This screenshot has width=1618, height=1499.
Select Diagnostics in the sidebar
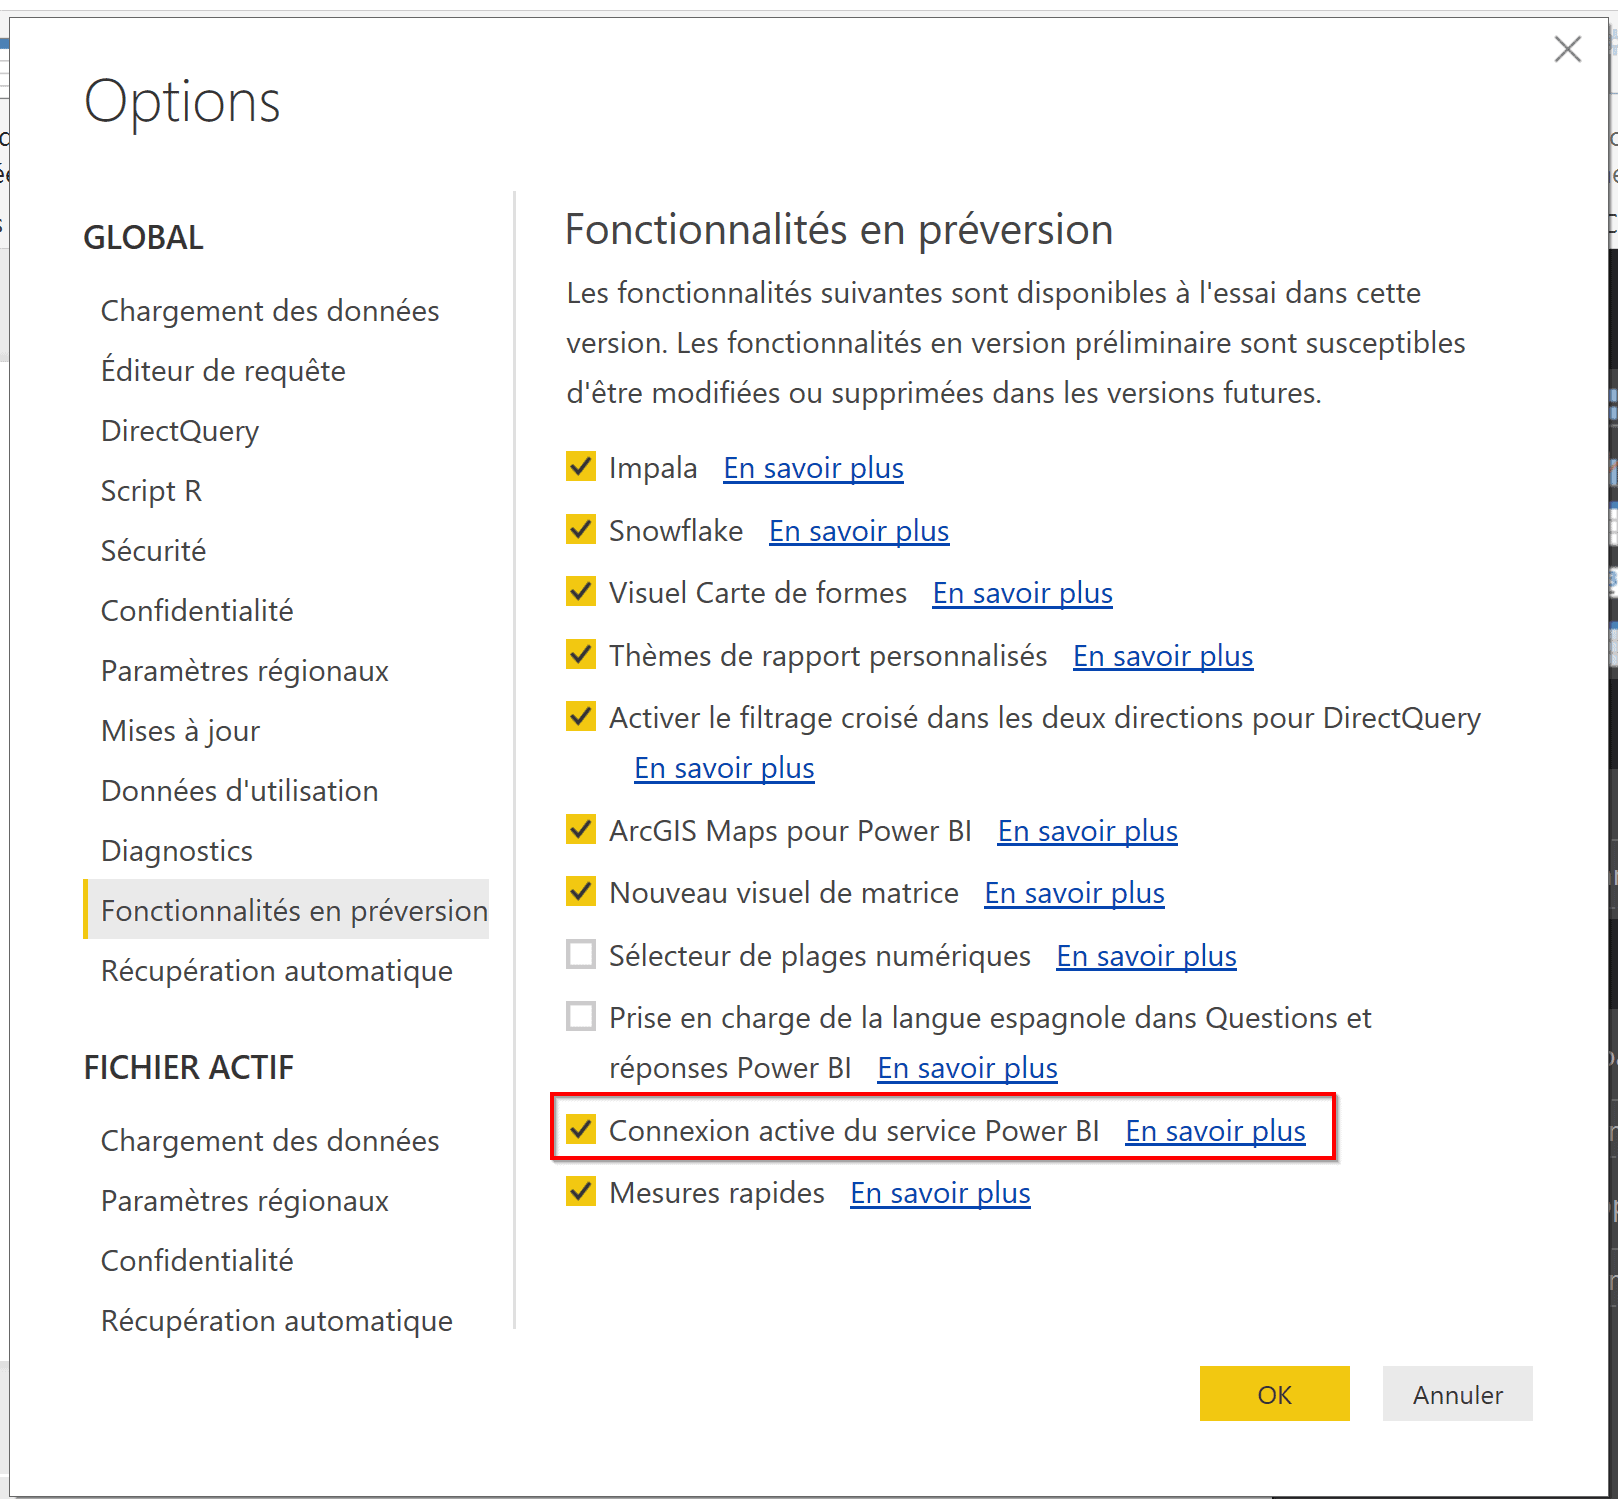(x=177, y=851)
